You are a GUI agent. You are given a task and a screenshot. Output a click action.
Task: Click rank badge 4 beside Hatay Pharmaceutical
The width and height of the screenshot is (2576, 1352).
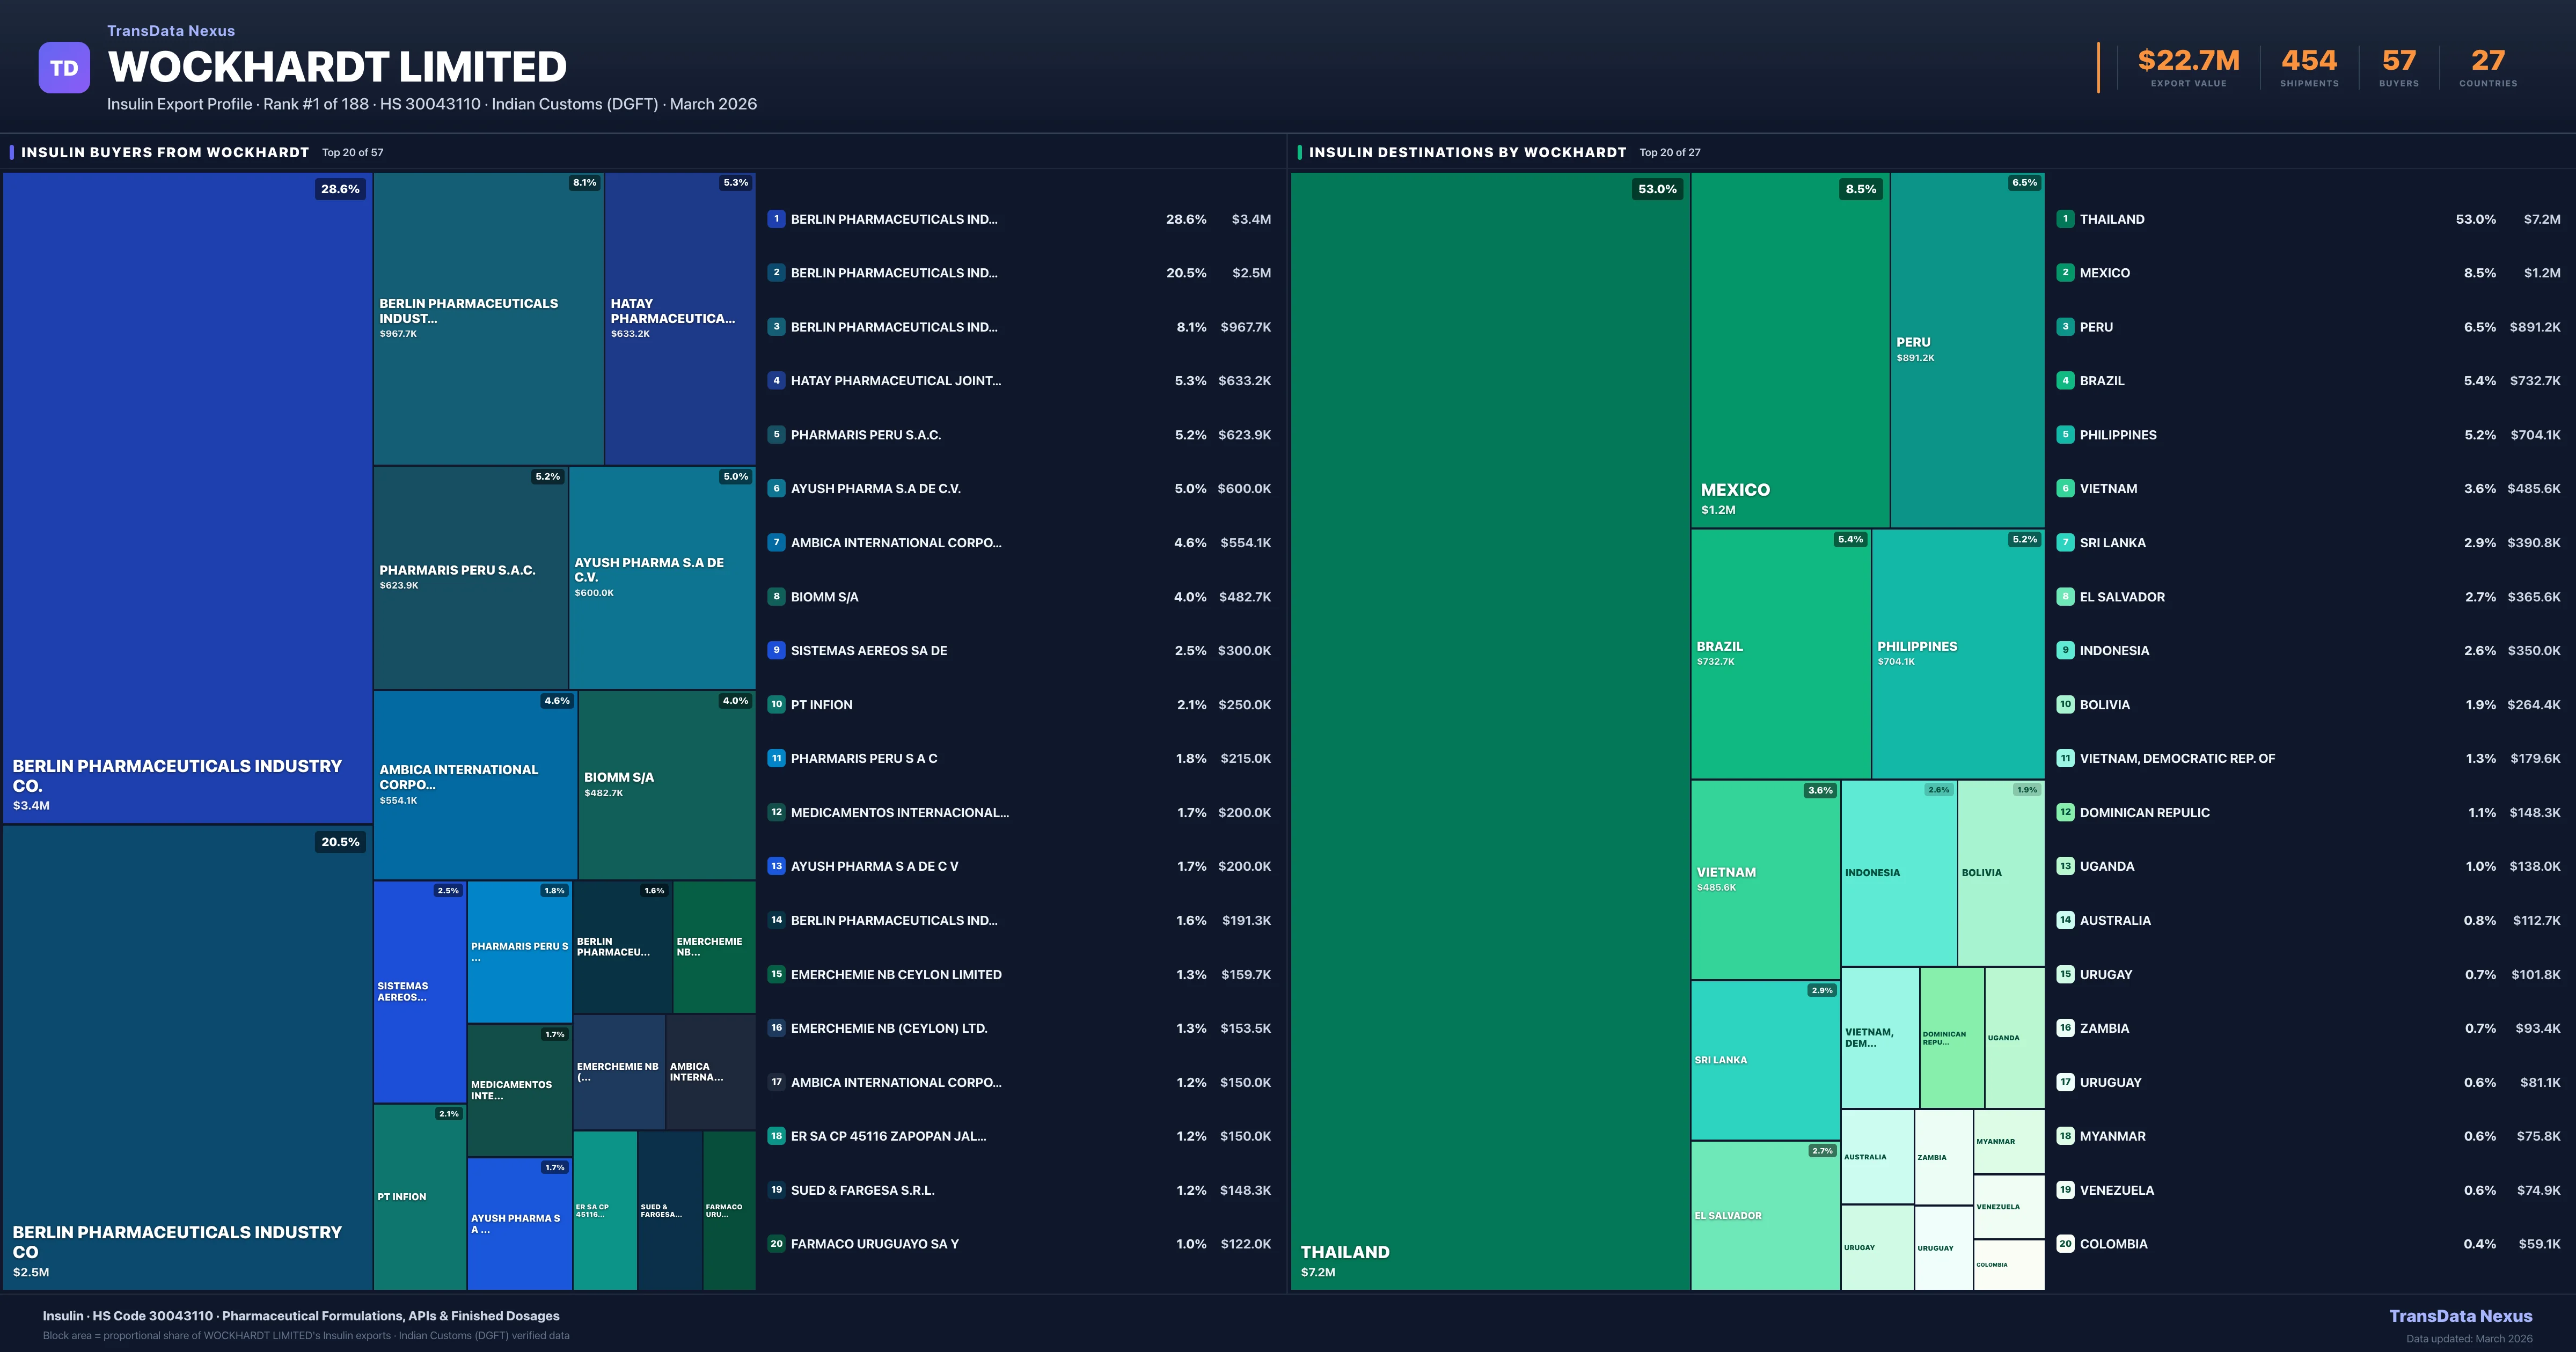(776, 381)
